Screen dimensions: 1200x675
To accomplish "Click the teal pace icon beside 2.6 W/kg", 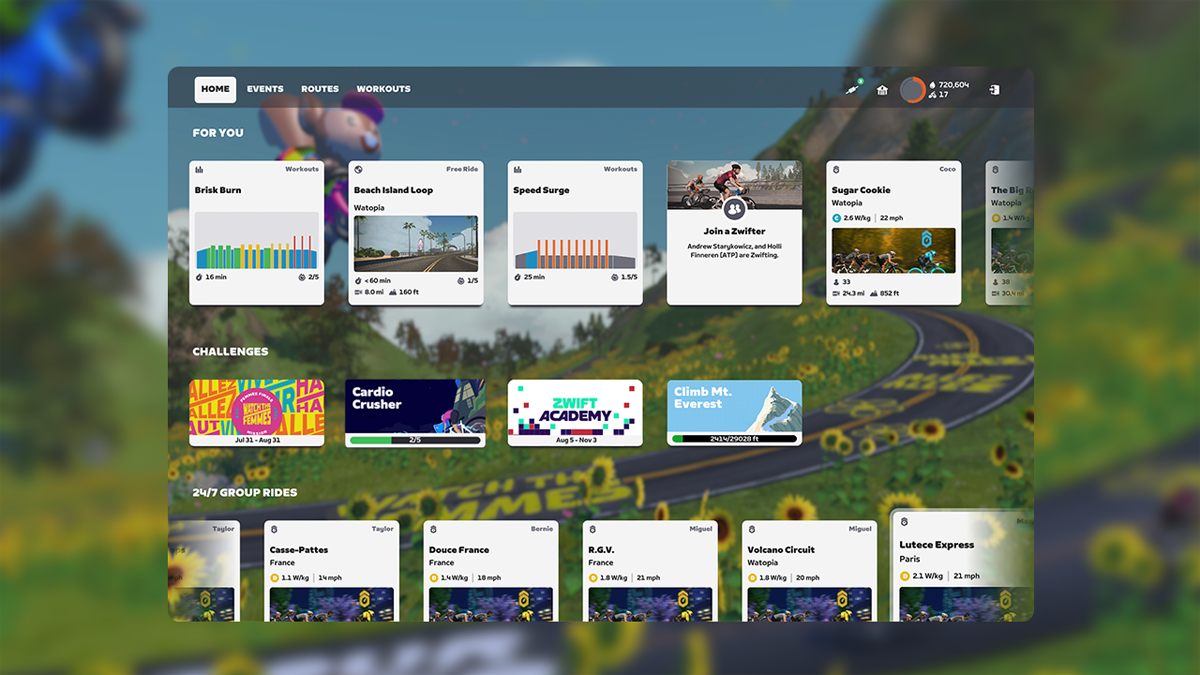I will 837,217.
